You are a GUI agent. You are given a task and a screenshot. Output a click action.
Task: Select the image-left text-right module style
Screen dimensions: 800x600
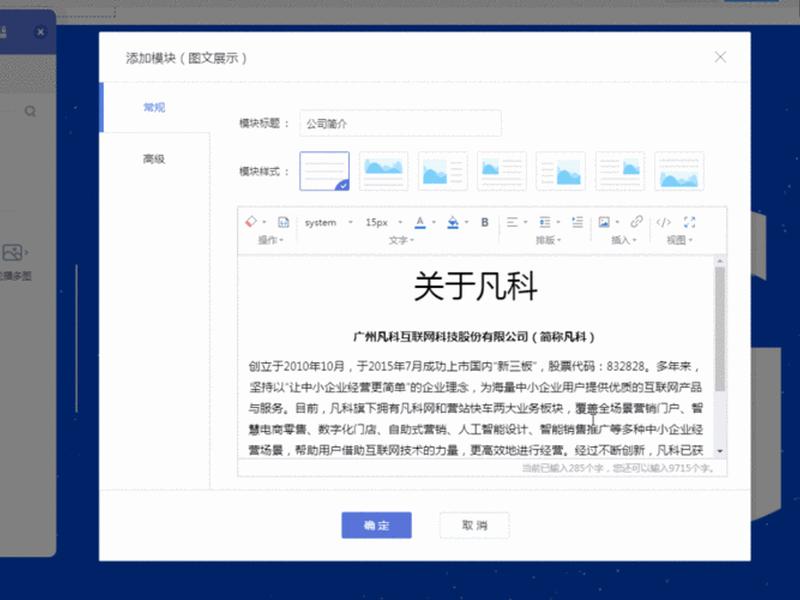coord(443,171)
